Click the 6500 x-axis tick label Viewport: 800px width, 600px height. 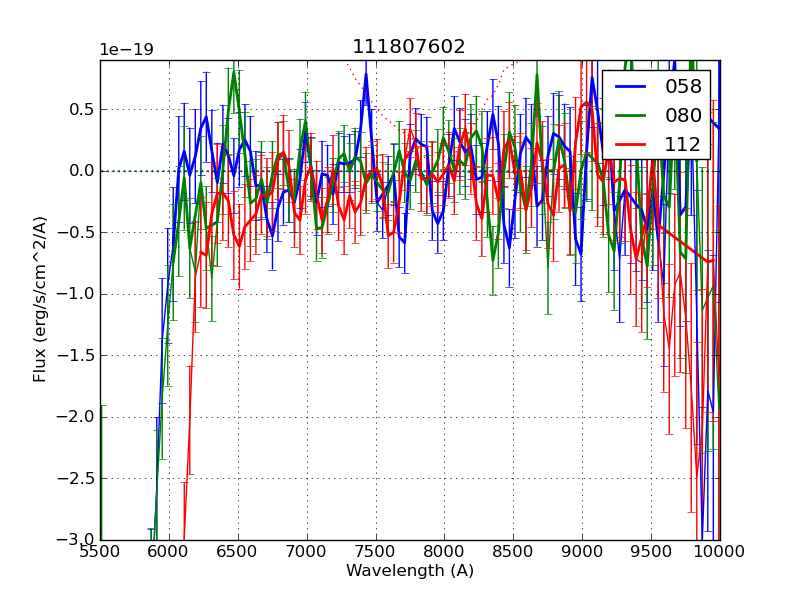coord(238,551)
